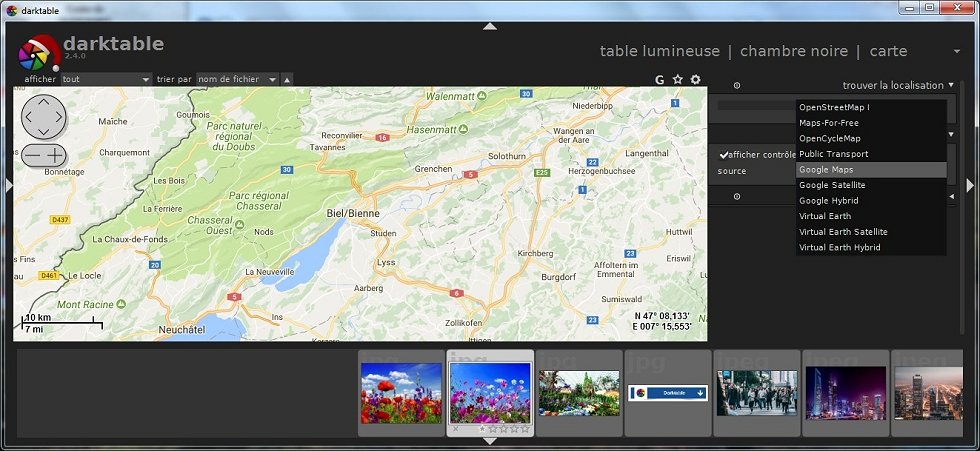
Task: Switch to chambre noire view
Action: (x=794, y=51)
